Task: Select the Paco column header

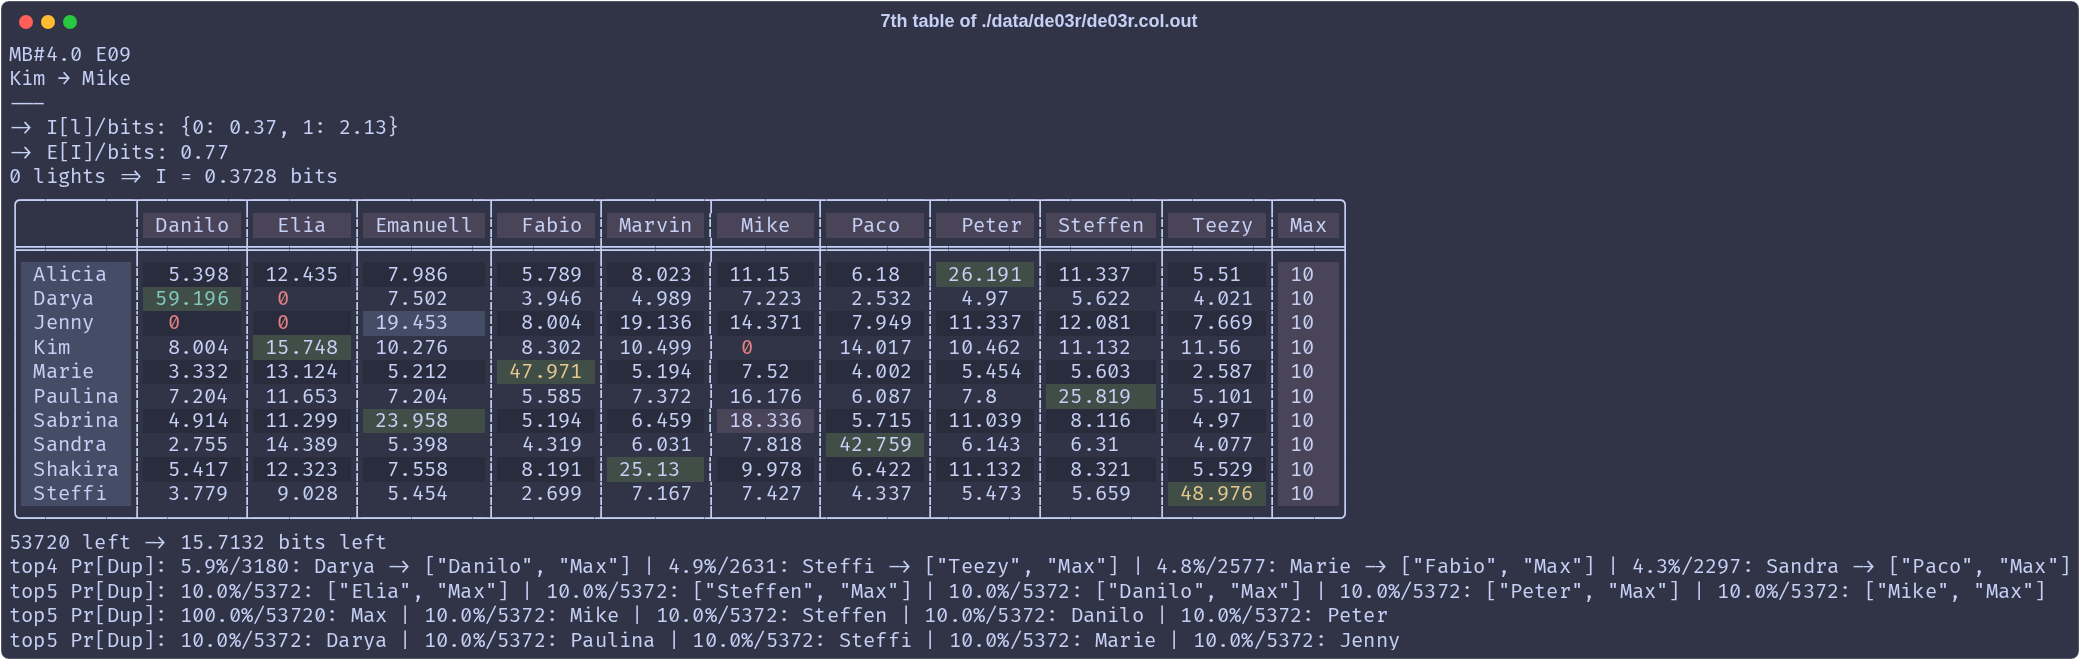Action: 875,226
